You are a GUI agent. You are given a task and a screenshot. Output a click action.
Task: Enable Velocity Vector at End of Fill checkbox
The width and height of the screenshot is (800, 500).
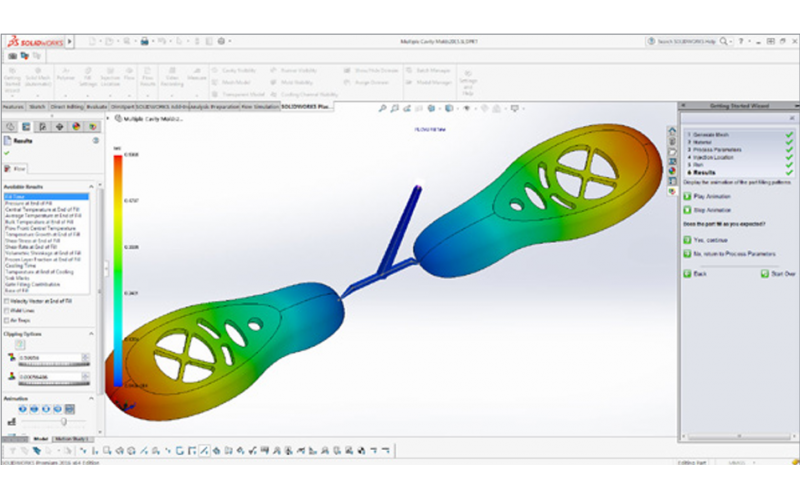coord(7,301)
